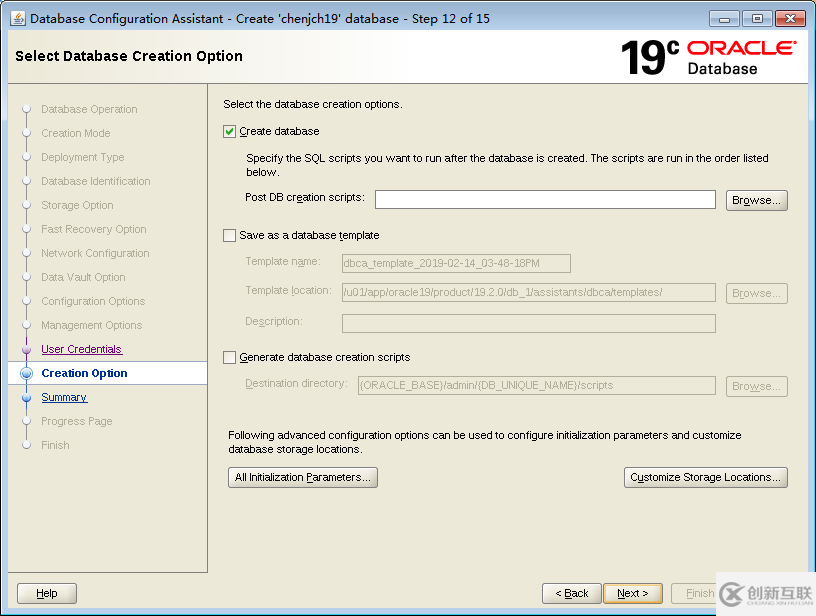Go to User Credentials step
The image size is (816, 616).
tap(82, 349)
